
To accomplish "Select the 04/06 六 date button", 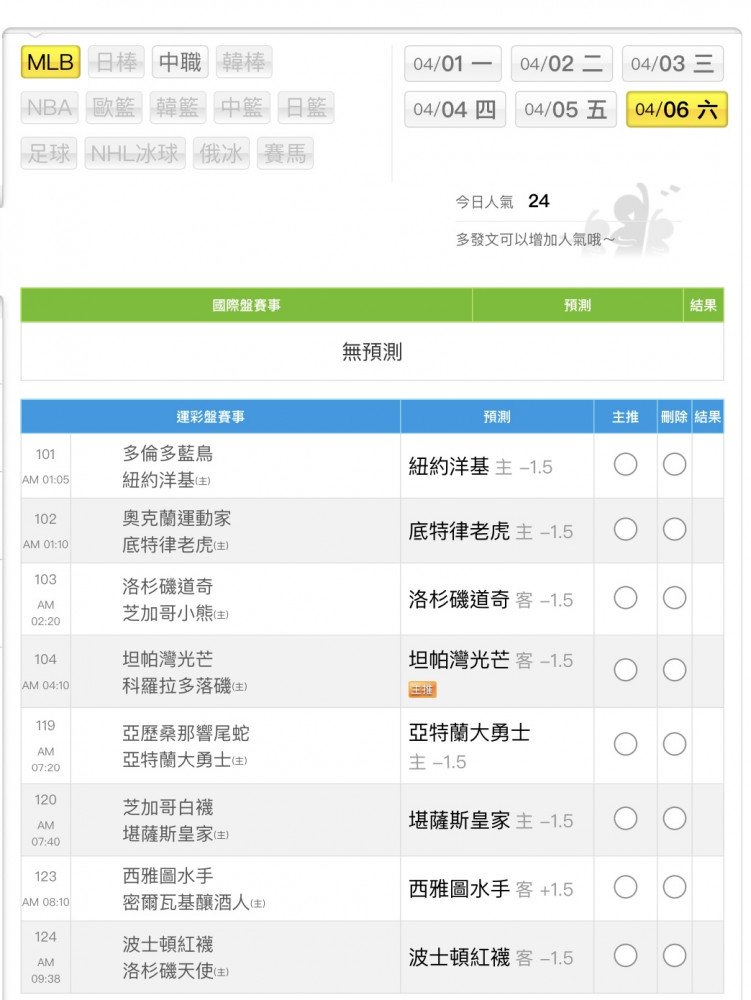I will pos(676,110).
